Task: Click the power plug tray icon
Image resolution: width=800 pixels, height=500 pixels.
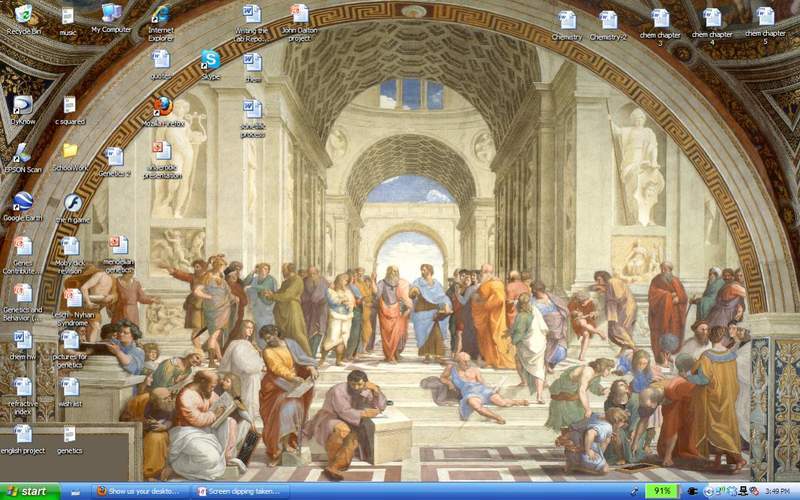Action: [x=692, y=491]
